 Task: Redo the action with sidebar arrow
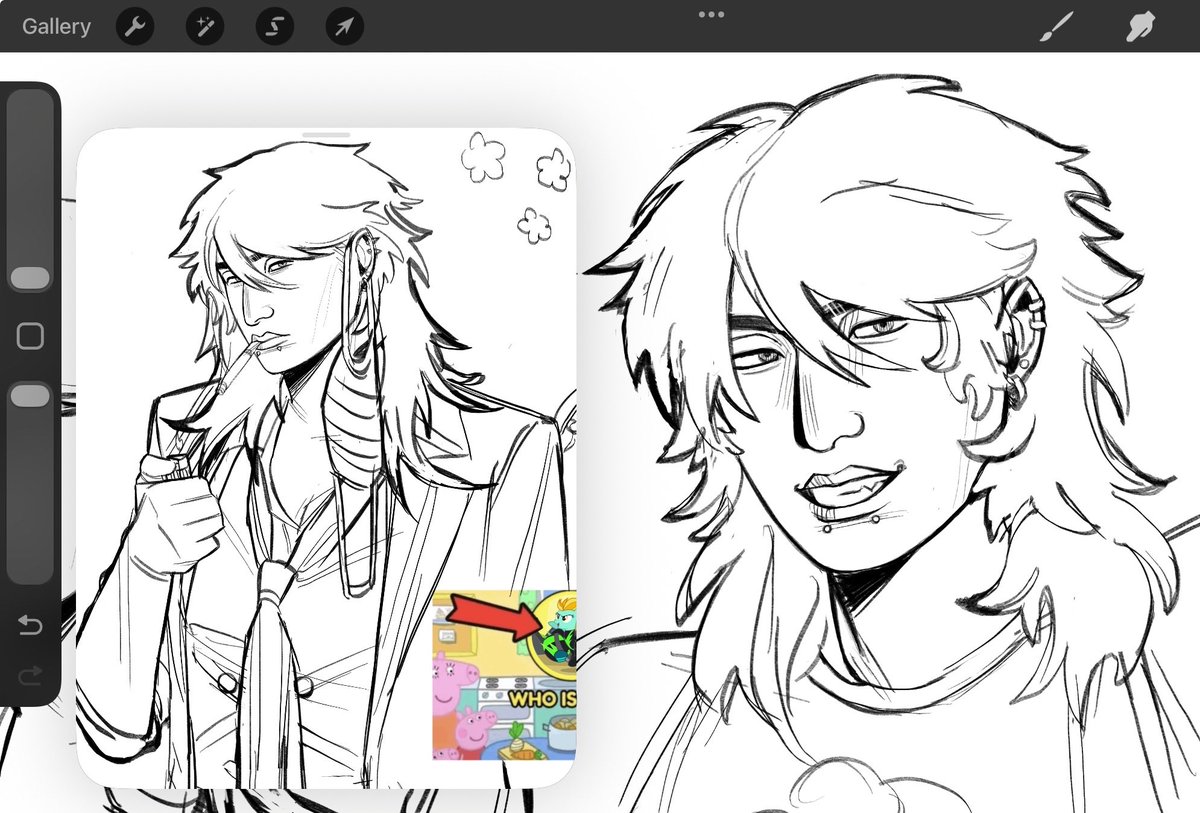pyautogui.click(x=30, y=677)
